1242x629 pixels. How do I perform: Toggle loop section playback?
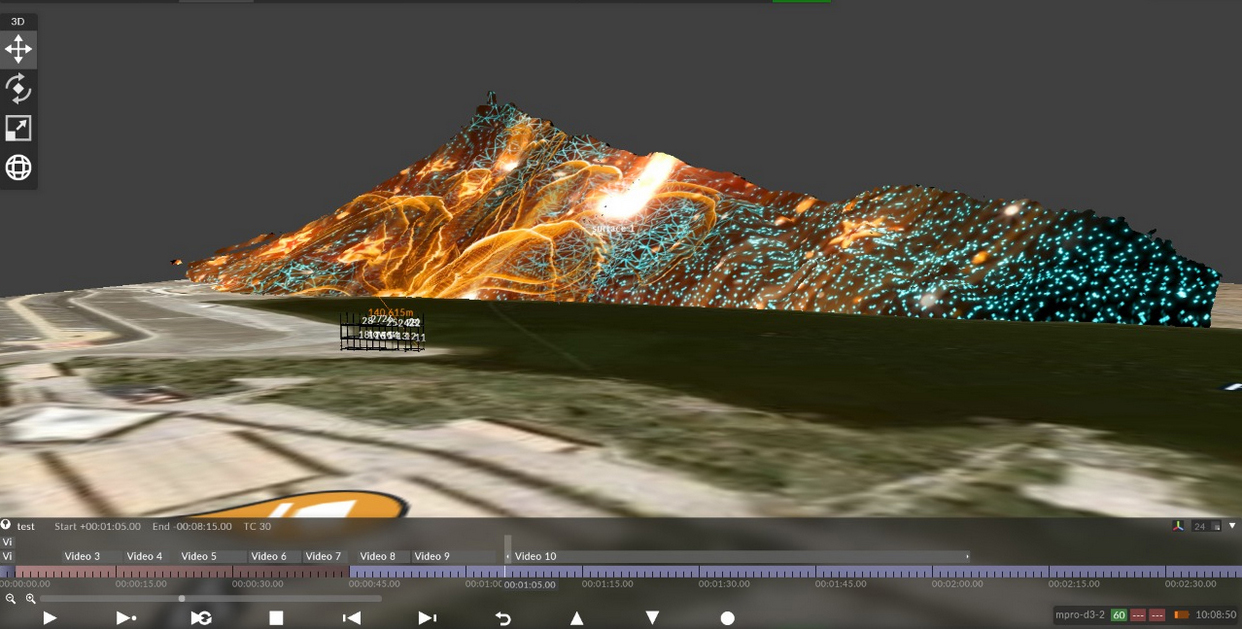[201, 618]
